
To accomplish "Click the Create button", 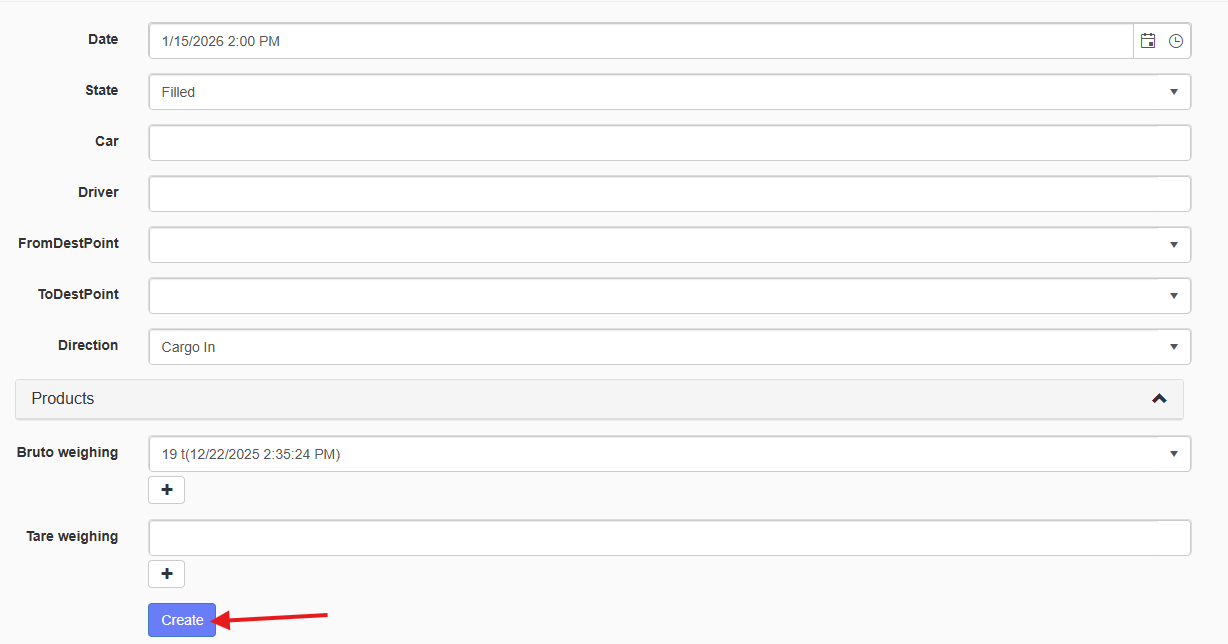I will click(x=182, y=620).
